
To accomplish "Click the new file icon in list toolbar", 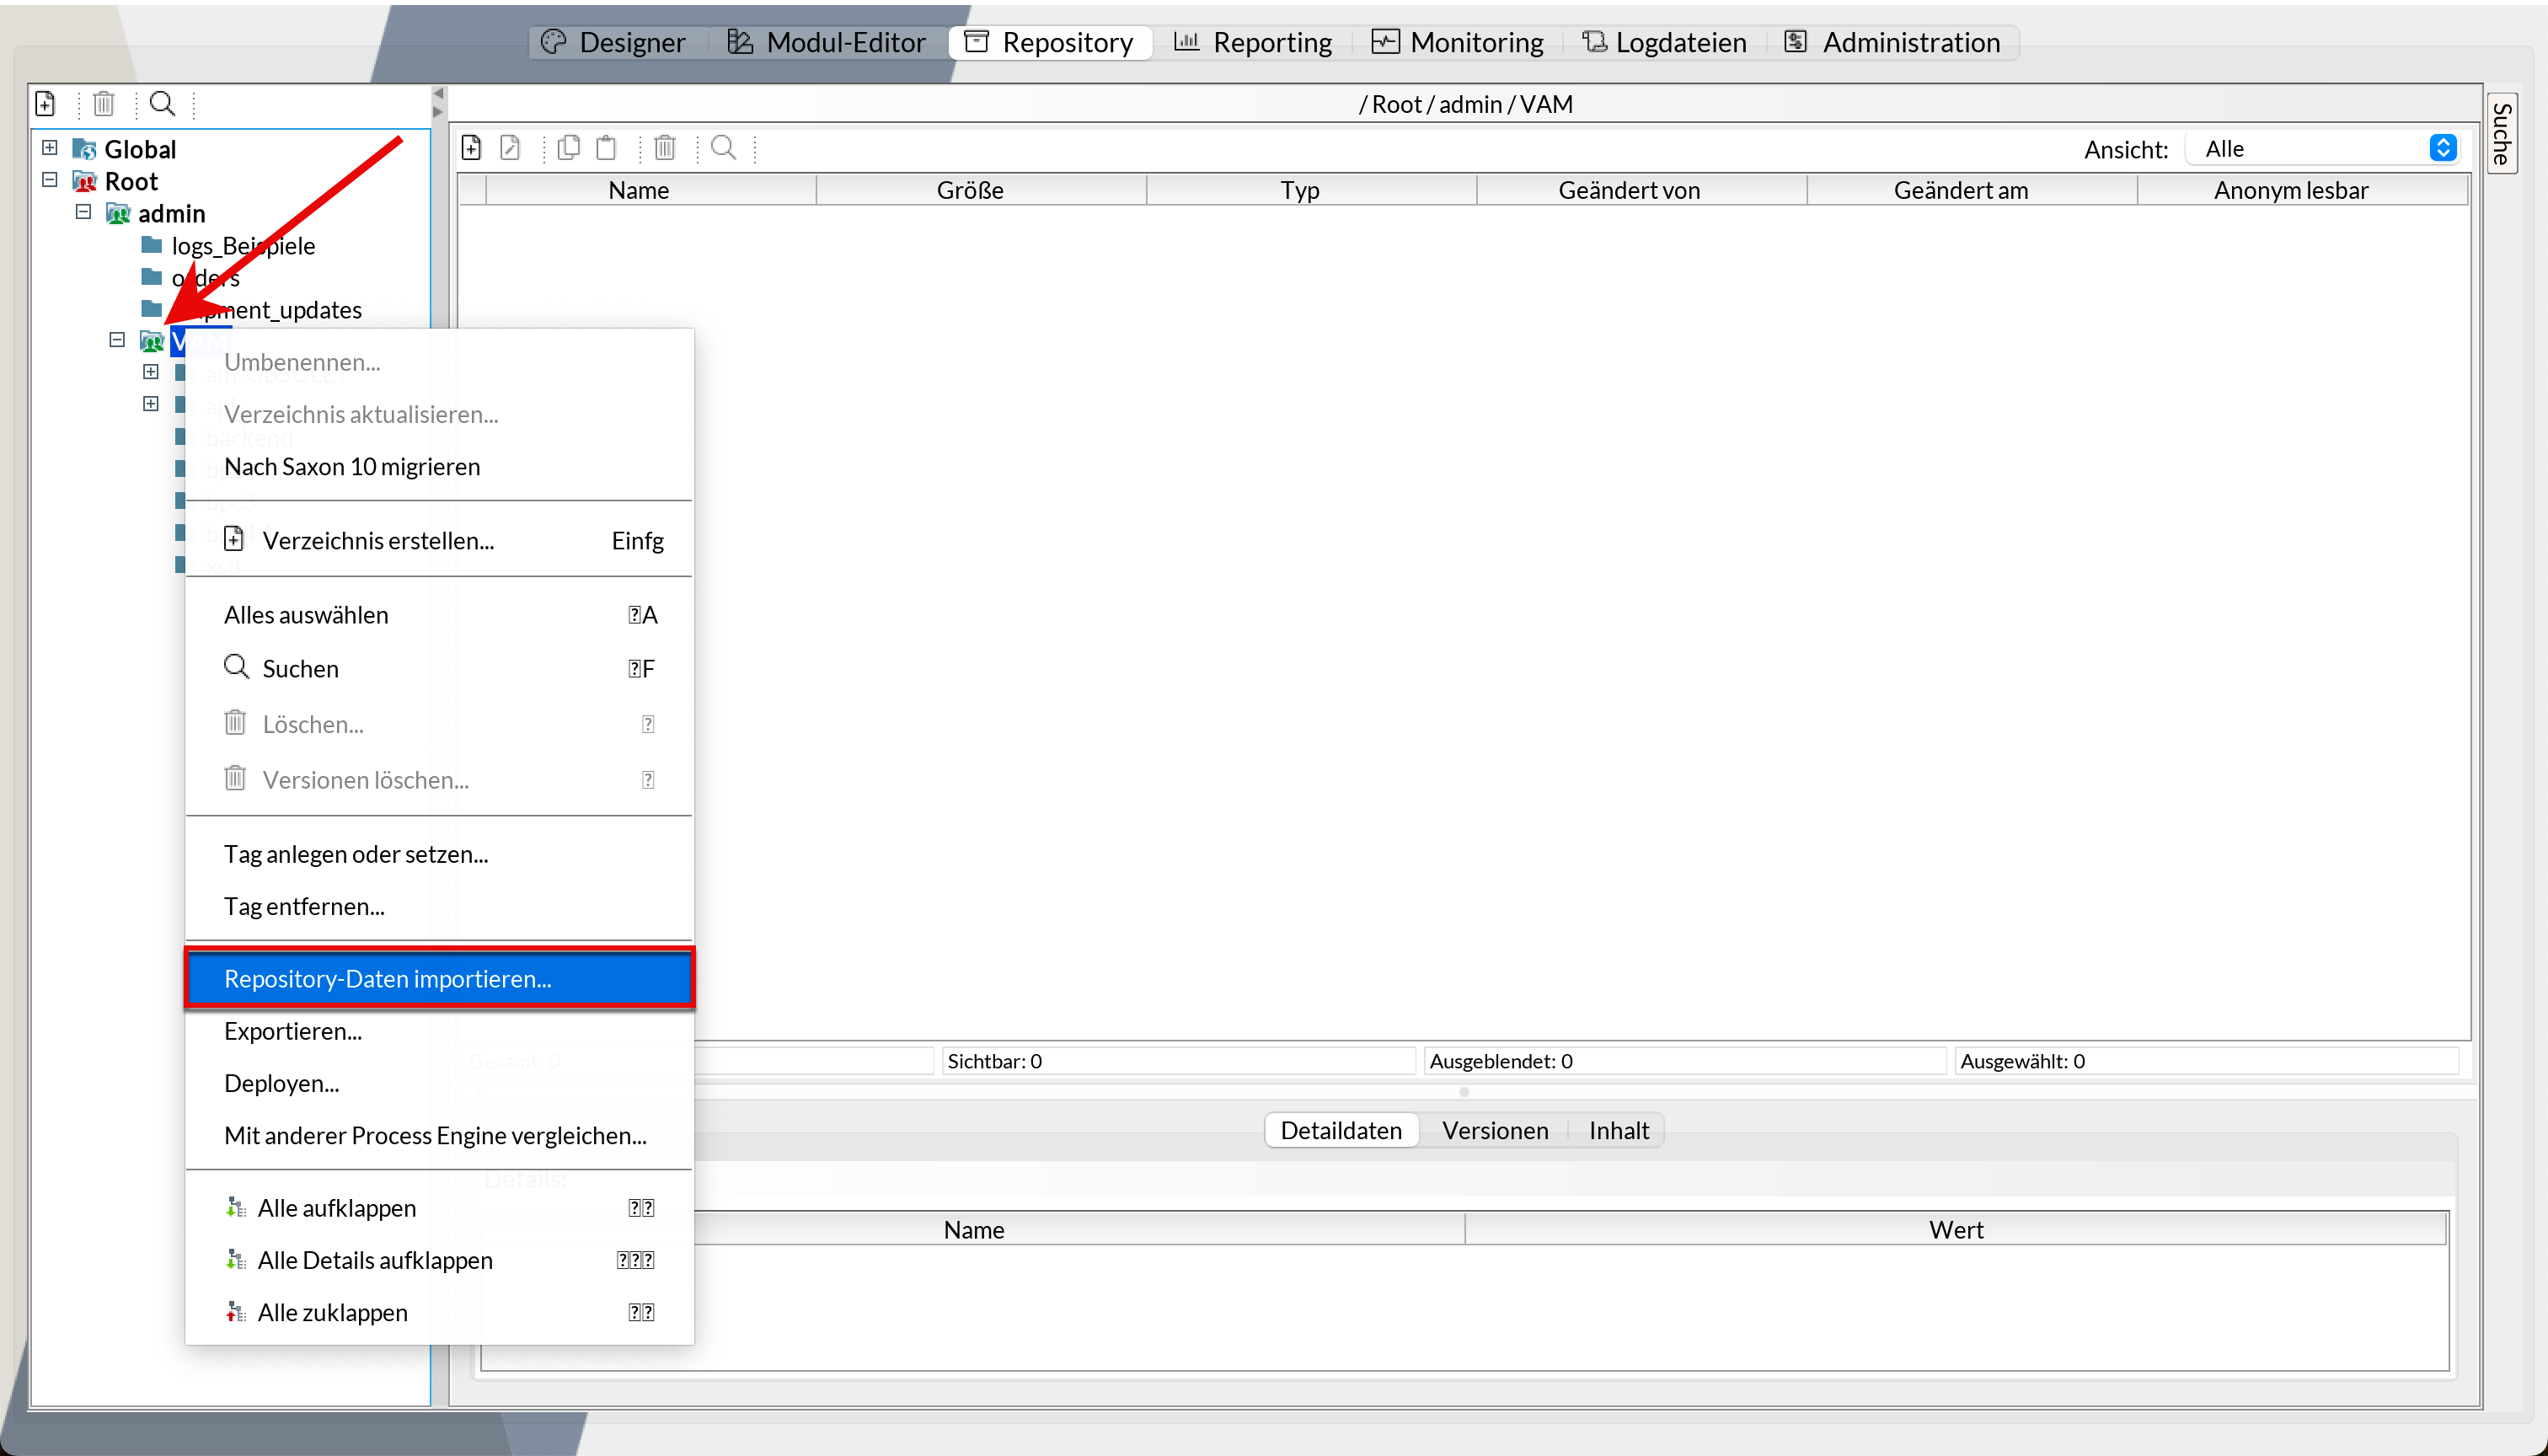I will point(471,148).
